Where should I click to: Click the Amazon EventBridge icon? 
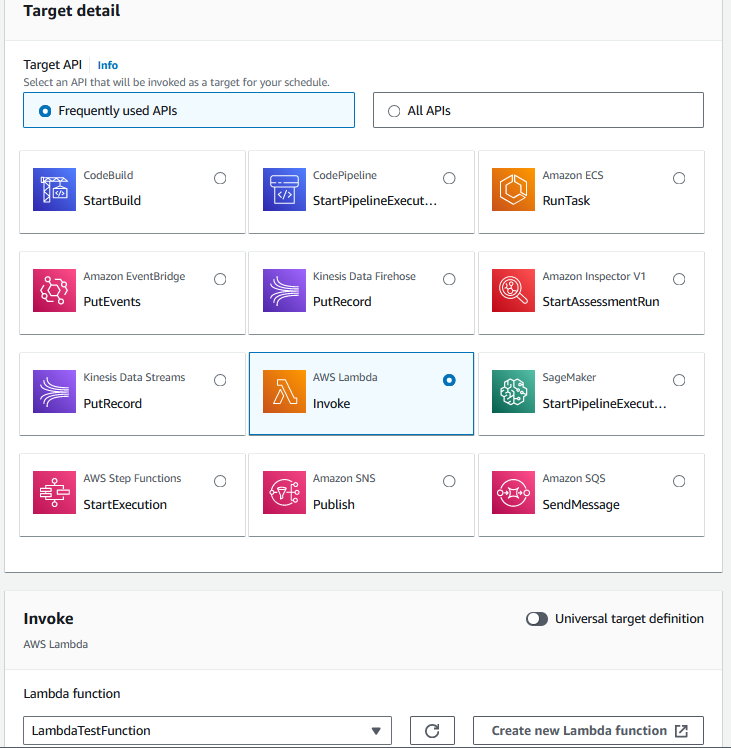coord(54,291)
